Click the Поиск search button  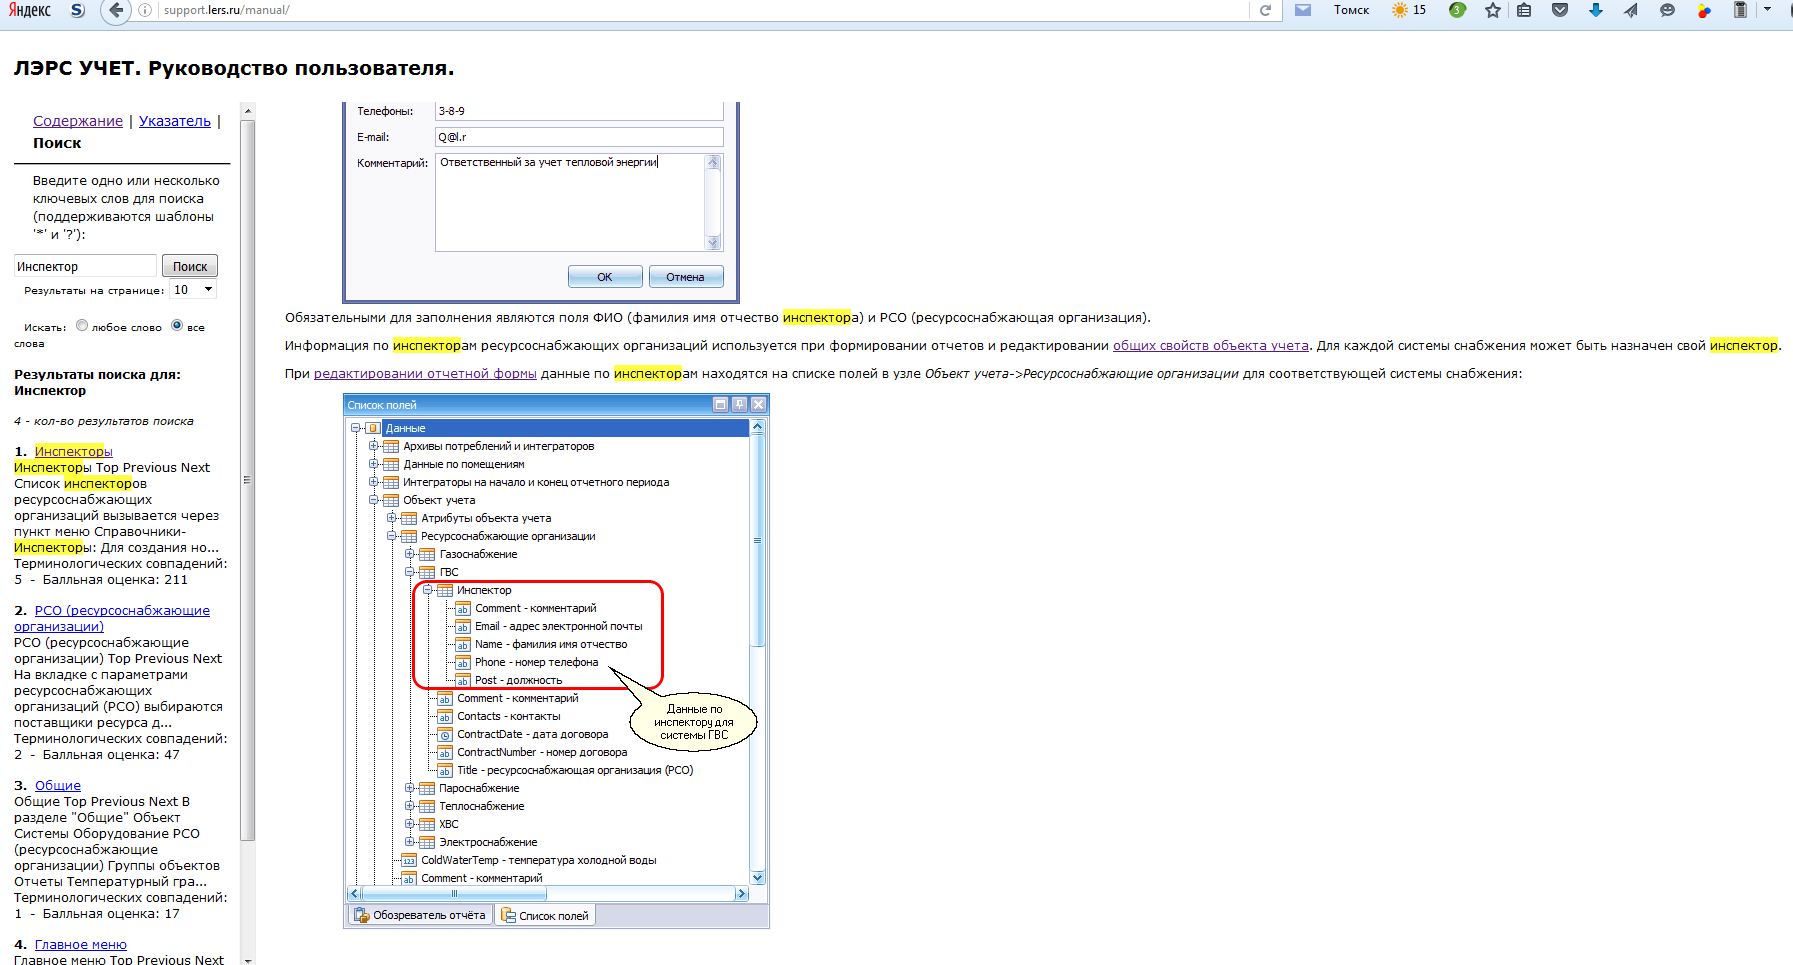[x=190, y=266]
